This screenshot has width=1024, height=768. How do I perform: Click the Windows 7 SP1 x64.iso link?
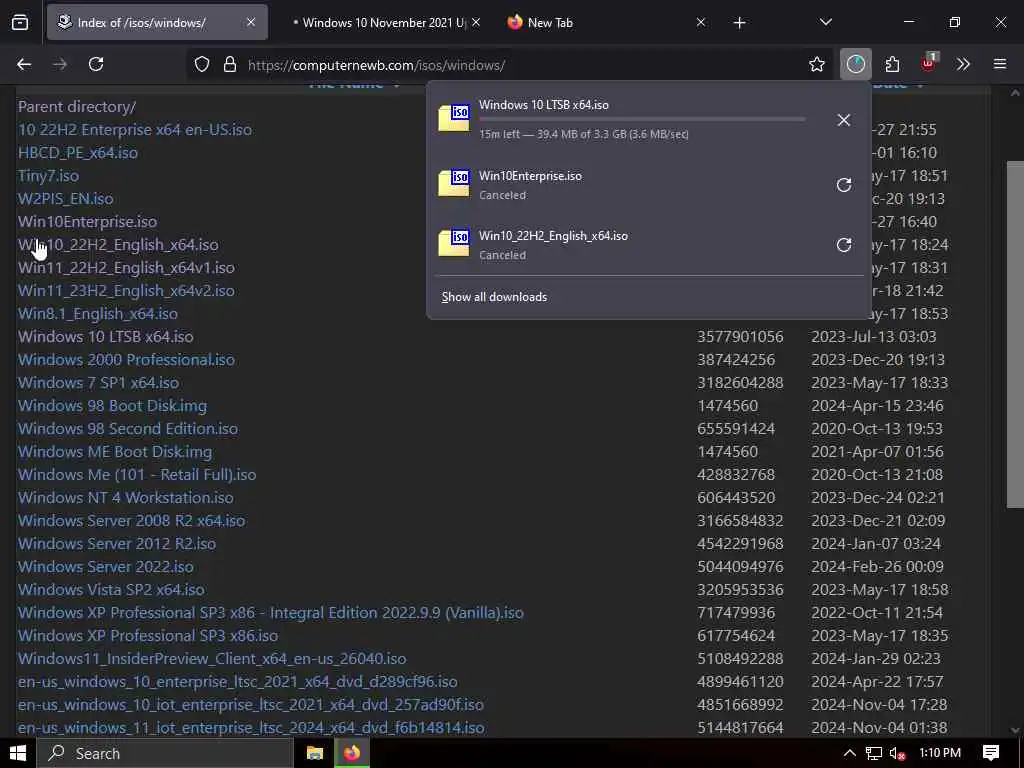(x=98, y=383)
